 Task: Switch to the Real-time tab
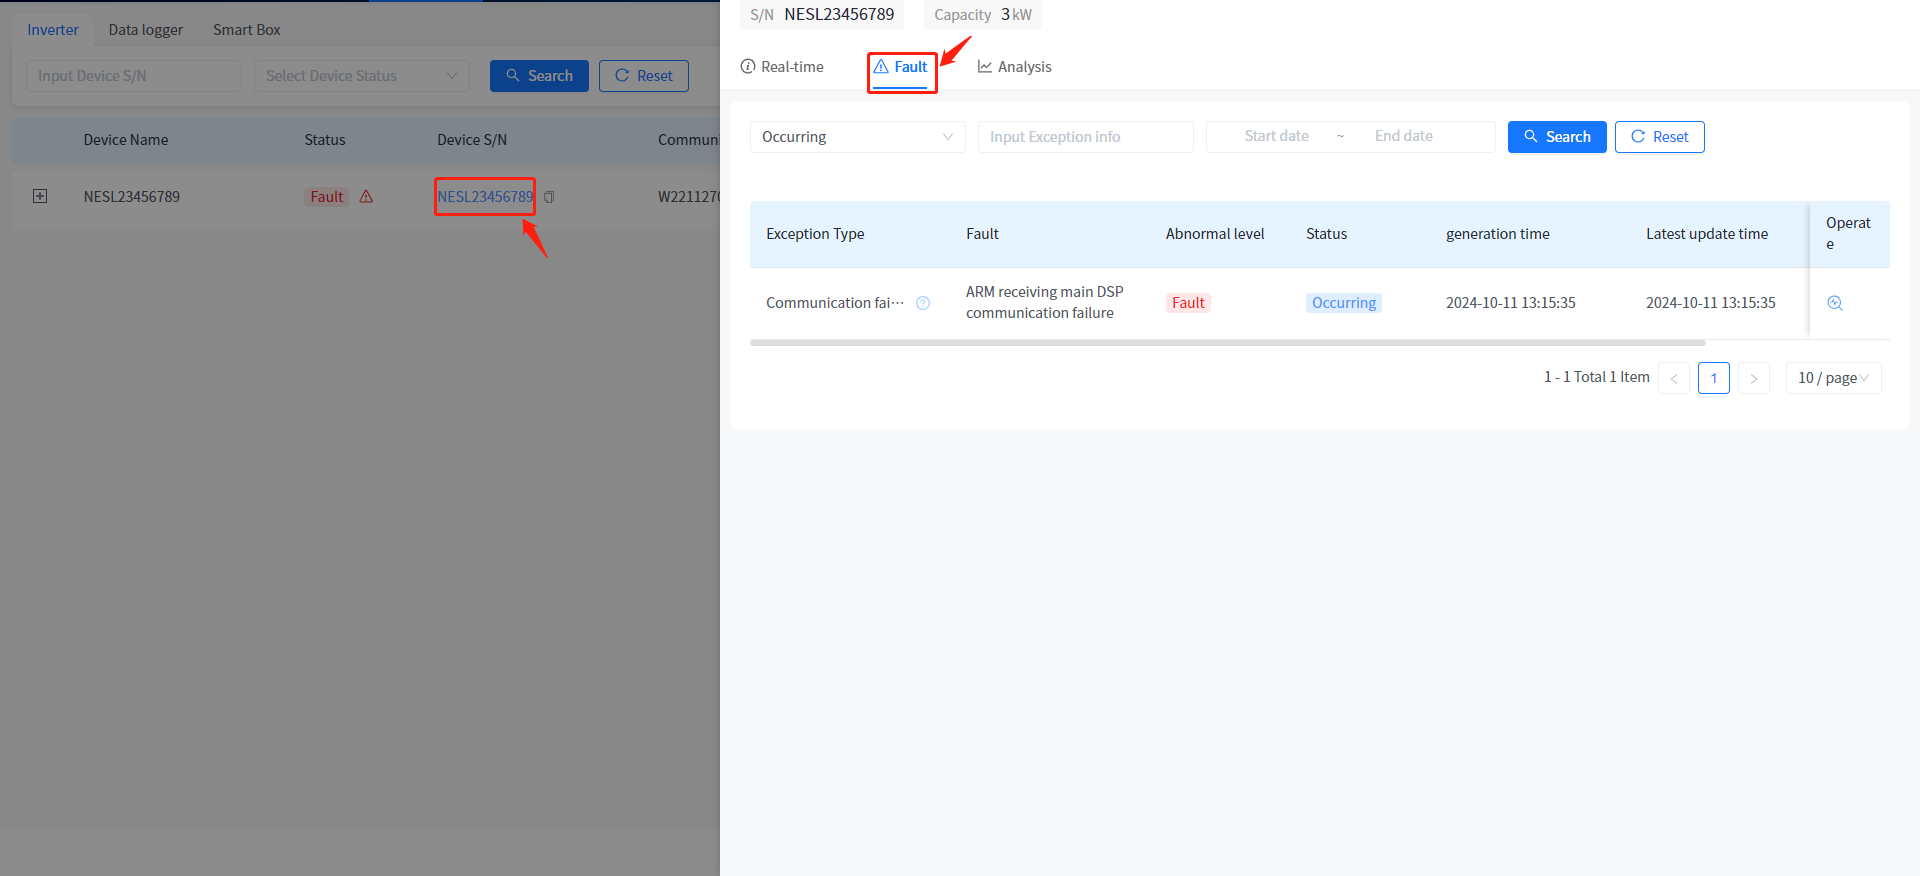(x=782, y=67)
